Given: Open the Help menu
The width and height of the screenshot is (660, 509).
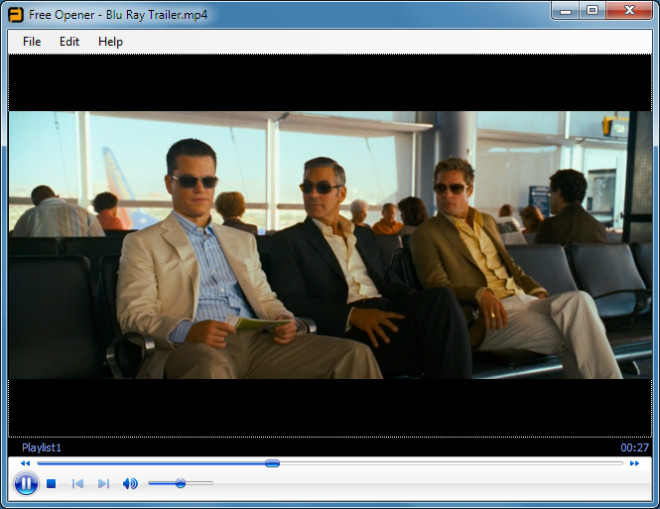Looking at the screenshot, I should click(110, 42).
